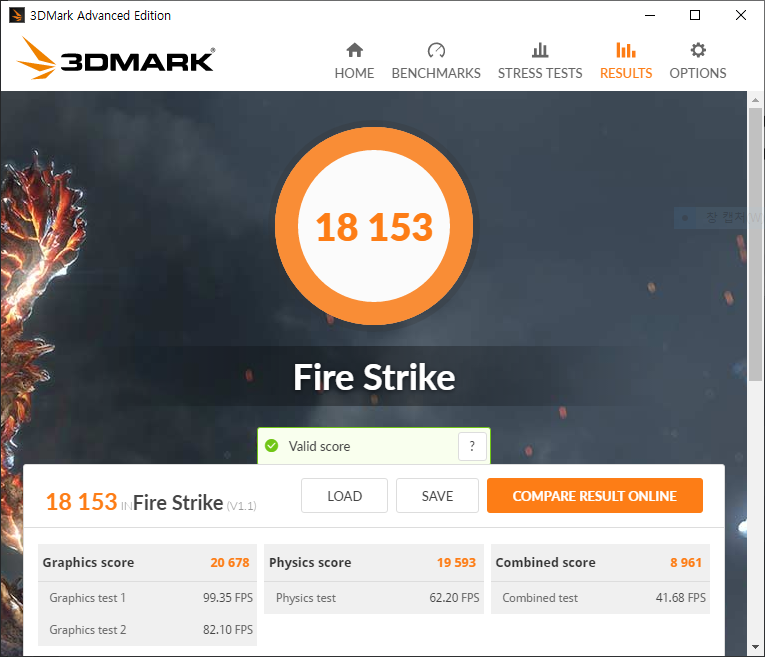Open the OPTIONS tab
Image resolution: width=765 pixels, height=657 pixels.
click(x=698, y=73)
